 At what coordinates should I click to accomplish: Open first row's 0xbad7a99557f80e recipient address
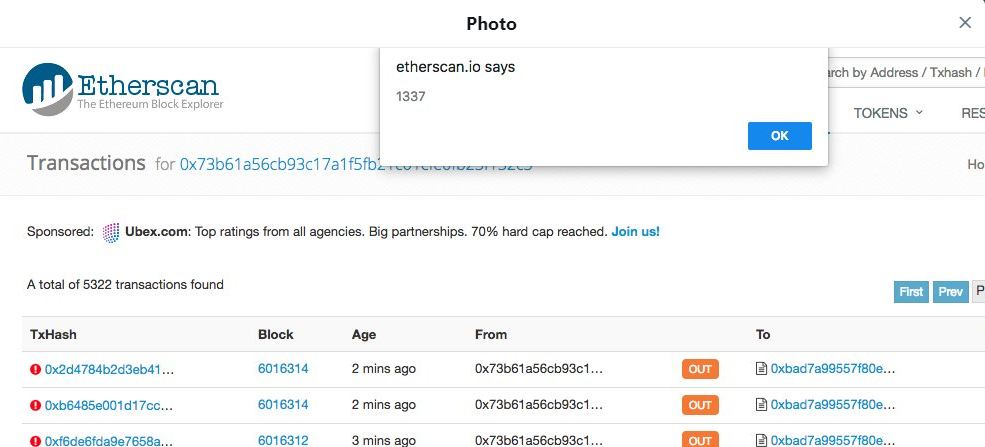(x=833, y=369)
